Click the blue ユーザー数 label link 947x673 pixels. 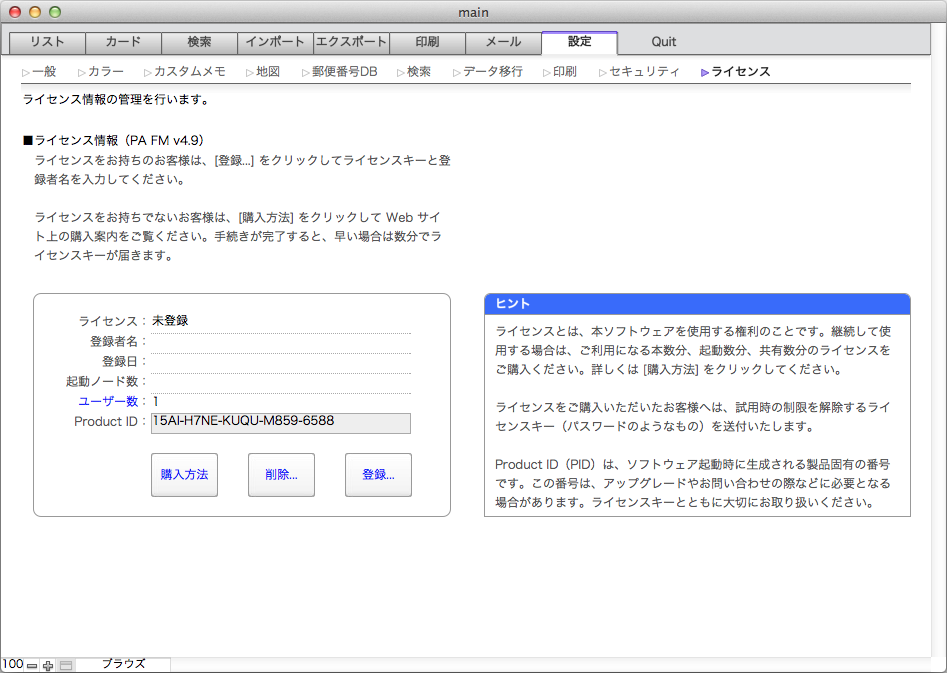coord(108,401)
